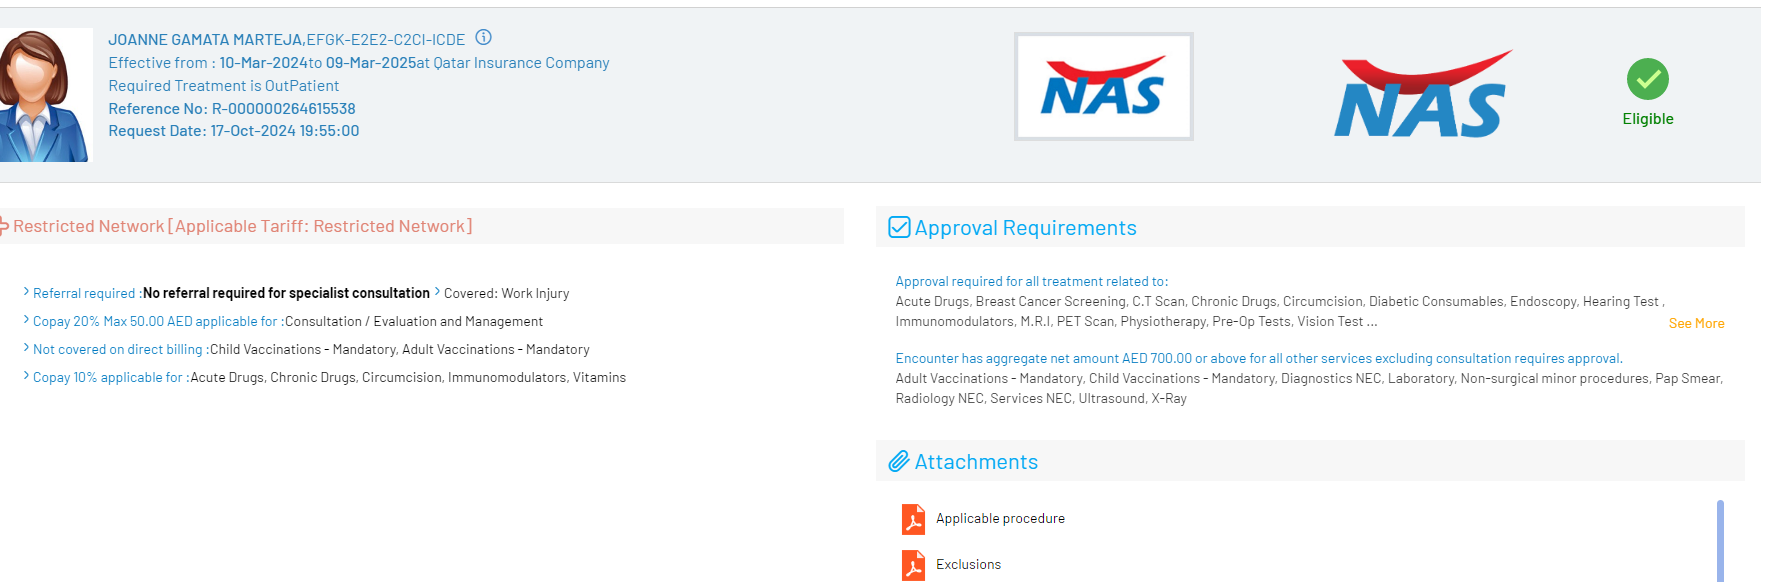Image resolution: width=1773 pixels, height=582 pixels.
Task: Click the Eligible status label
Action: tap(1647, 118)
